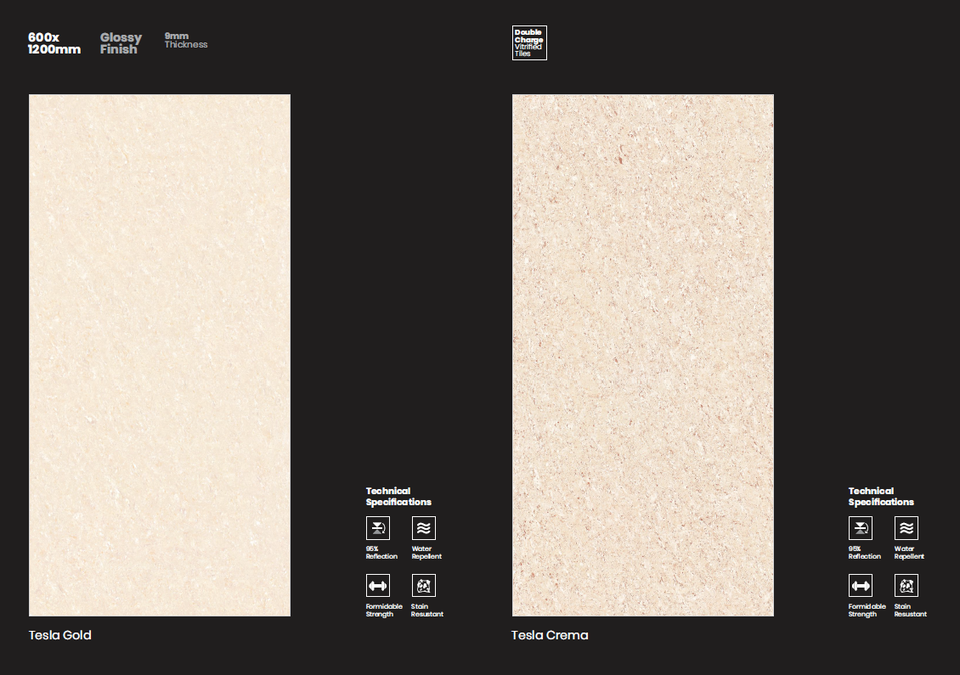Screen dimensions: 960x675
Task: Click the 95% Reflection icon beside Tesla Crema
Action: [860, 528]
